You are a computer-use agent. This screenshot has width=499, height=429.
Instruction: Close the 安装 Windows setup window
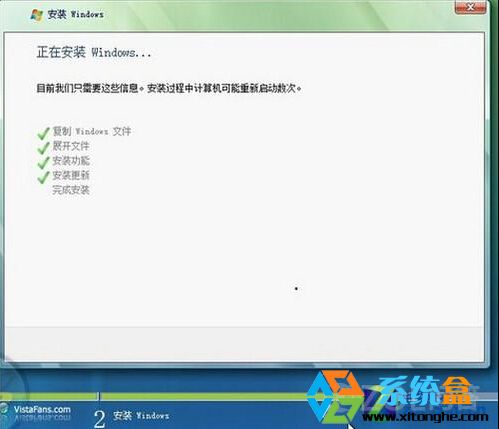click(x=470, y=8)
